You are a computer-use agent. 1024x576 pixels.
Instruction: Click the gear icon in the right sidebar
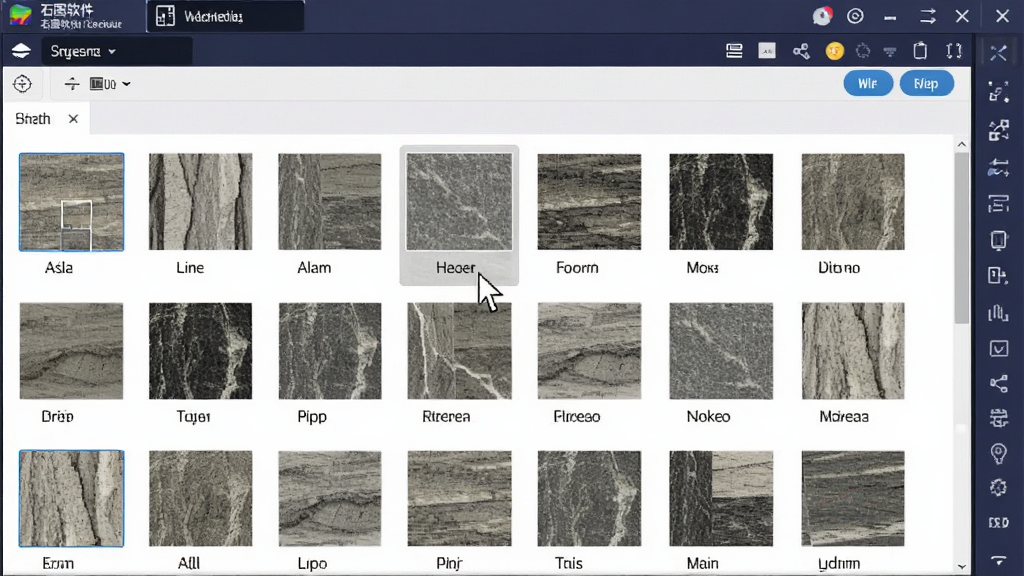(x=998, y=487)
